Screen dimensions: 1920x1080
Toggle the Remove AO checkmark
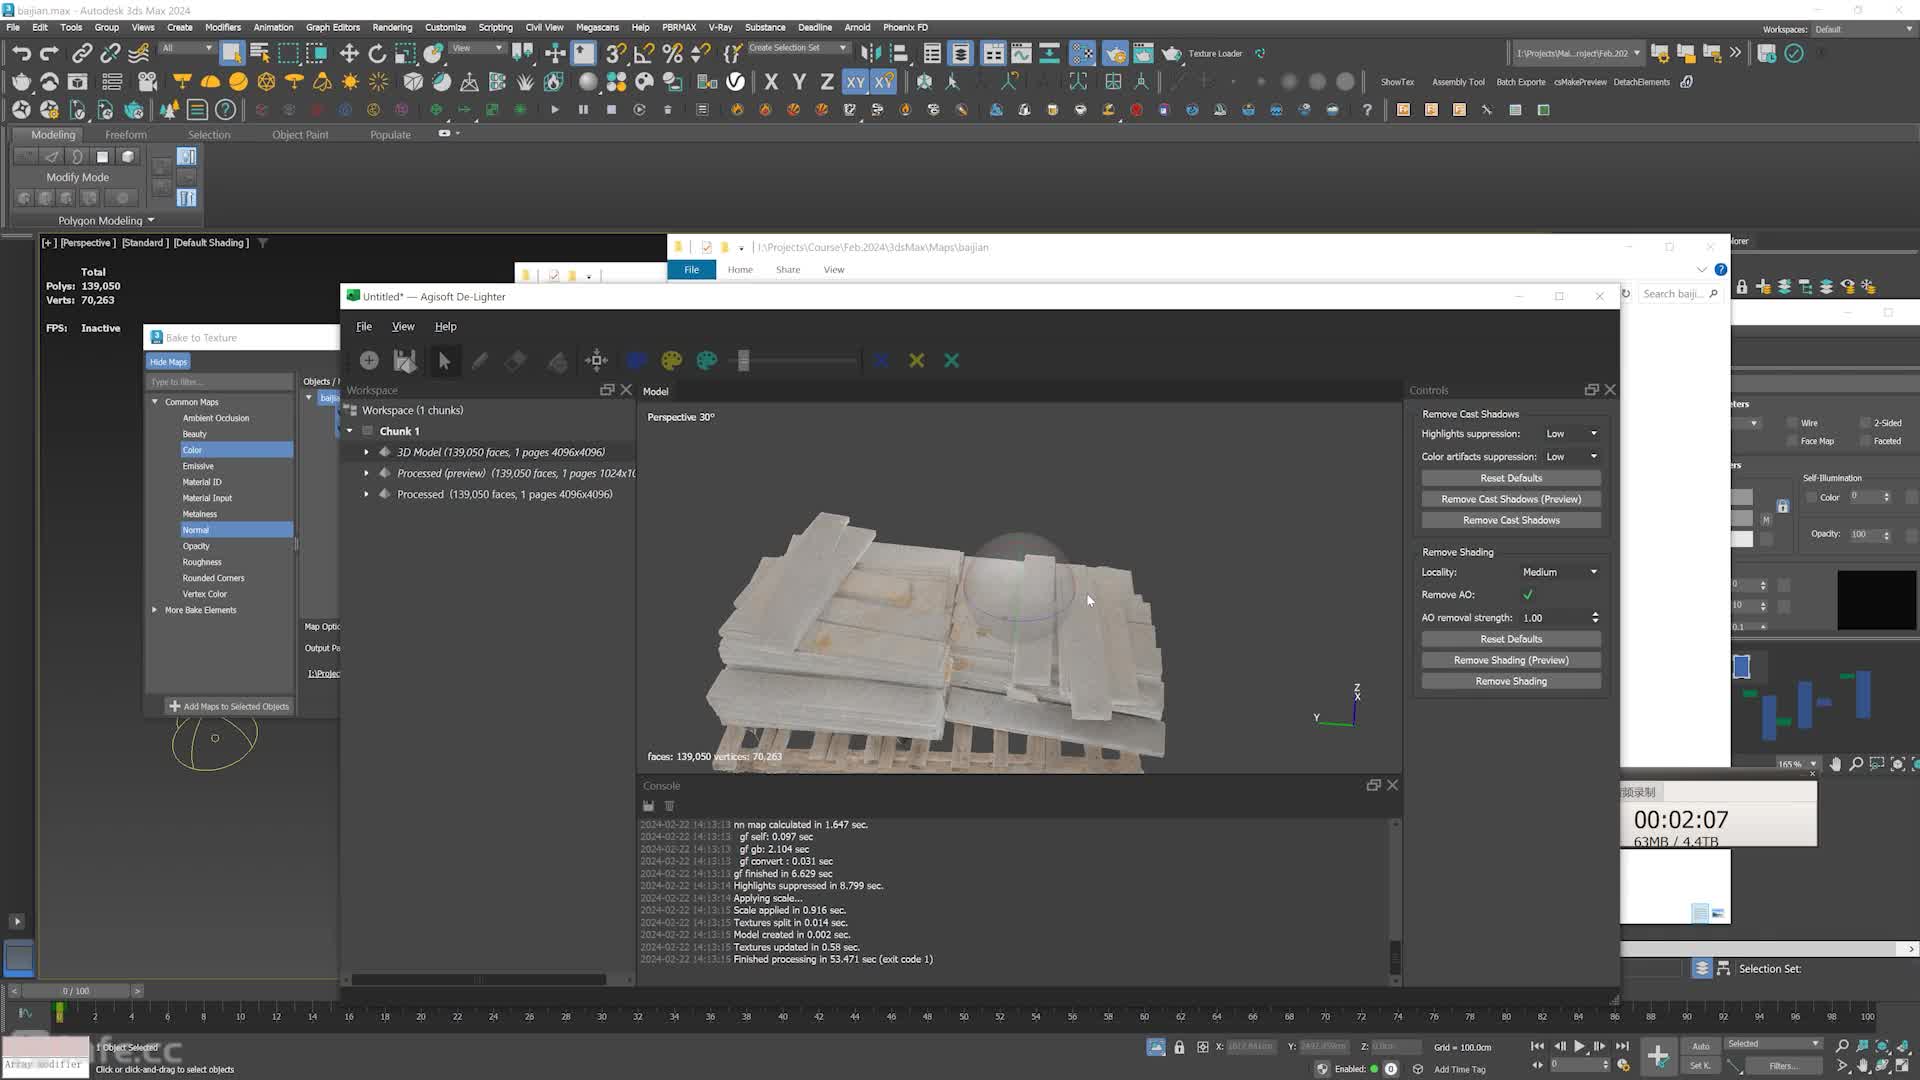pos(1528,595)
